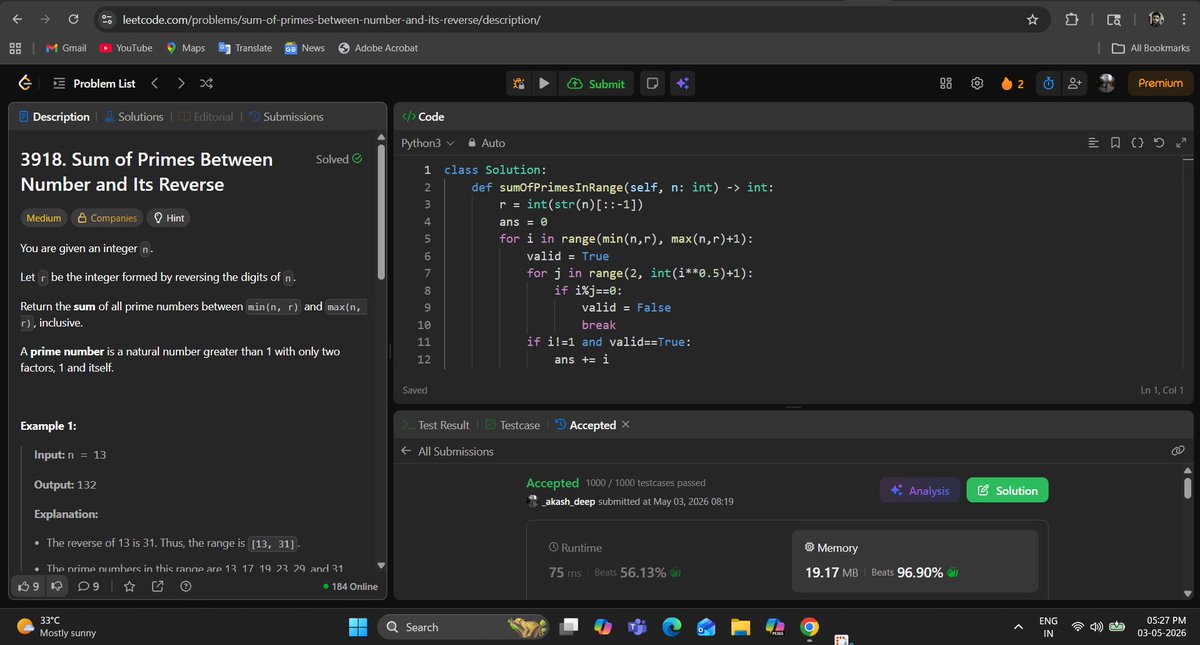Image resolution: width=1200 pixels, height=645 pixels.
Task: Go to the previous problem arrow
Action: (154, 84)
